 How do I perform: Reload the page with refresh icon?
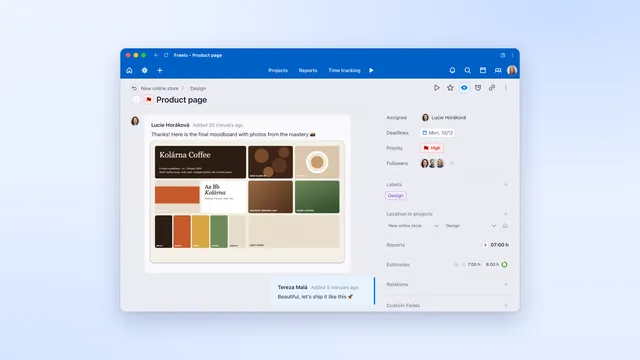(166, 55)
